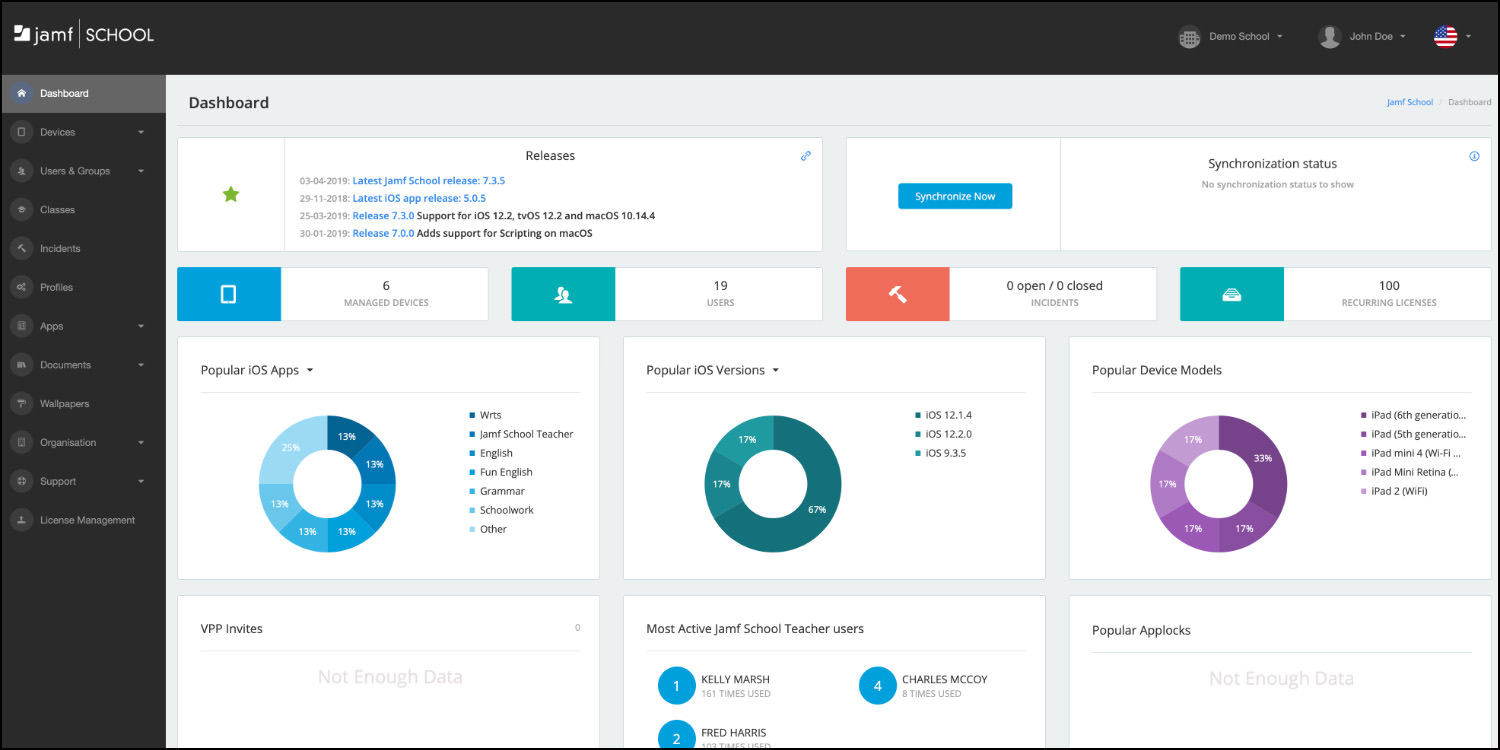Click the Incidents wrench icon in sidebar

[21, 248]
